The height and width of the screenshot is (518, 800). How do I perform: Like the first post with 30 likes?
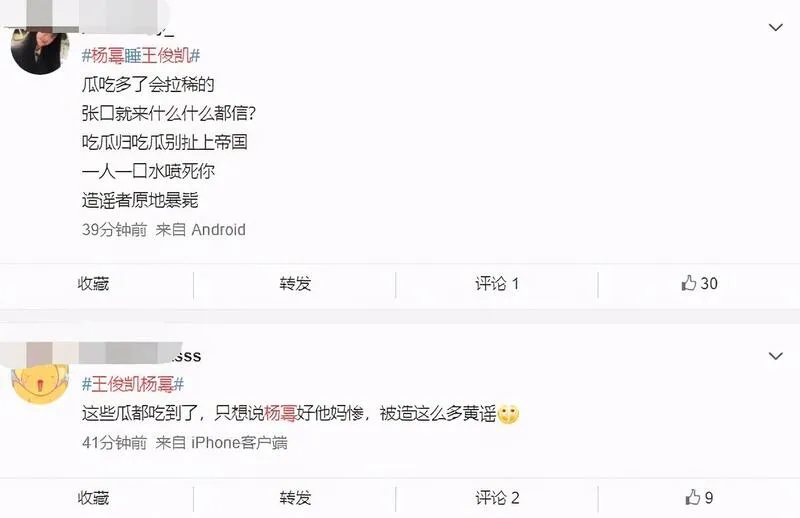pos(699,283)
